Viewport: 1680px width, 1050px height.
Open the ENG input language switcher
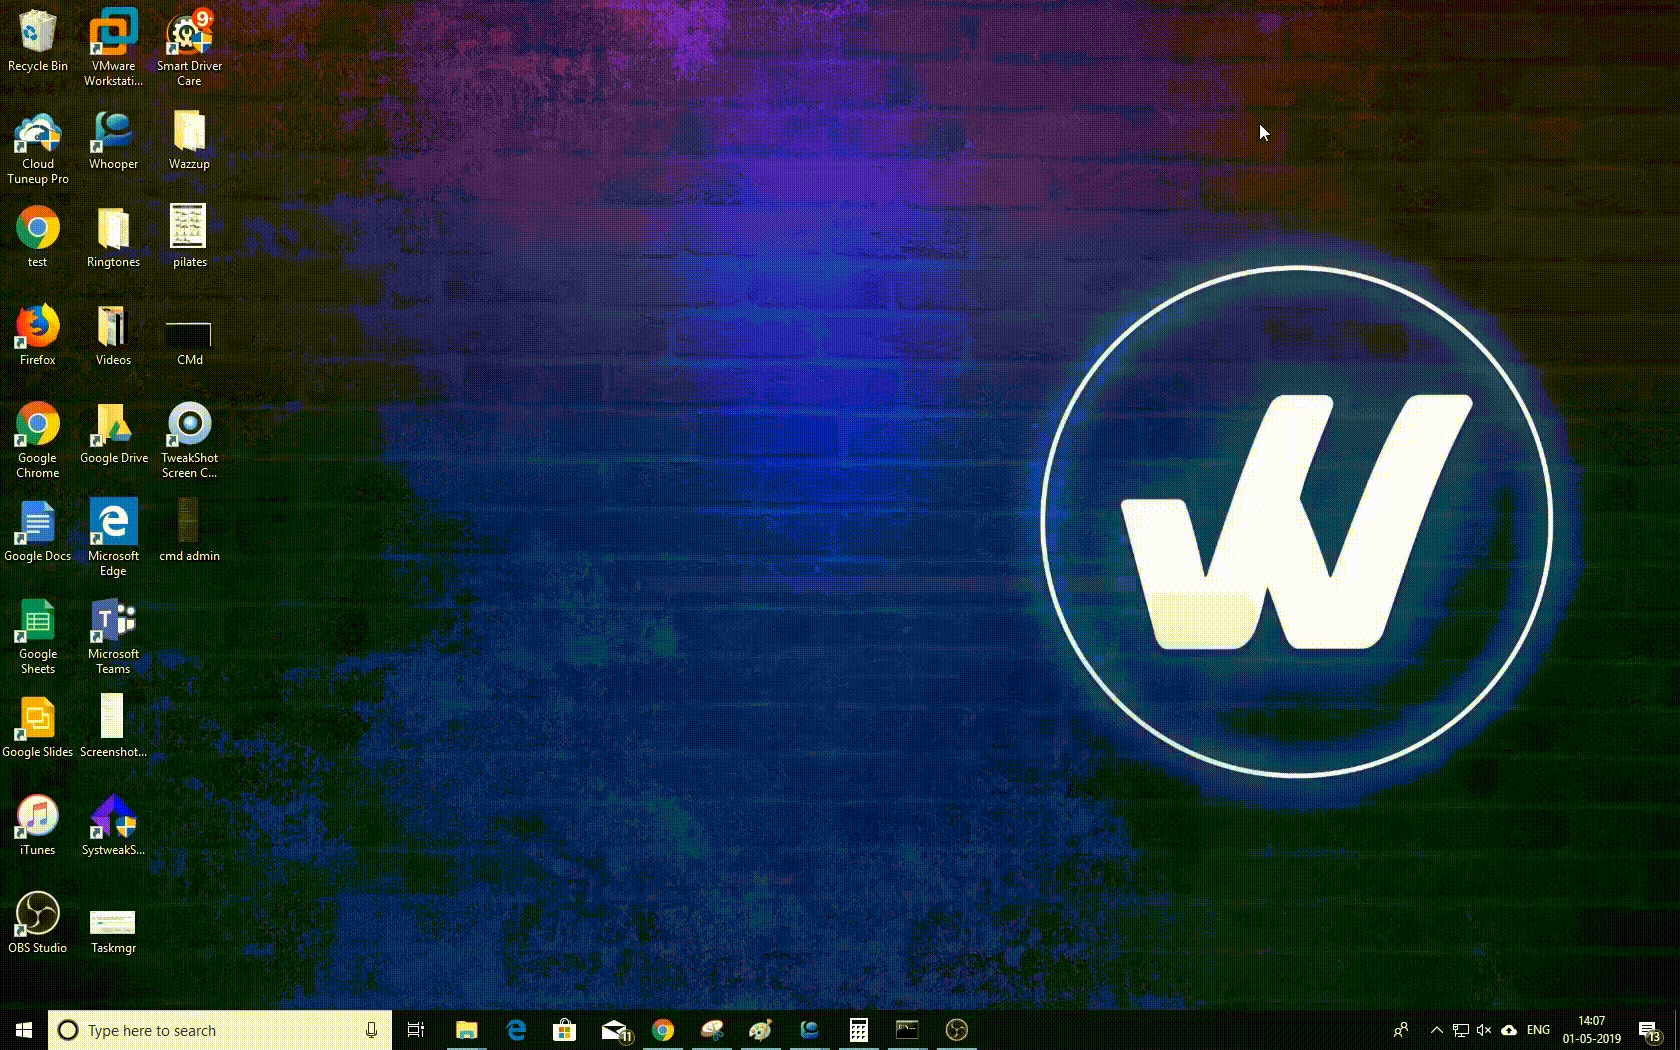click(x=1539, y=1030)
